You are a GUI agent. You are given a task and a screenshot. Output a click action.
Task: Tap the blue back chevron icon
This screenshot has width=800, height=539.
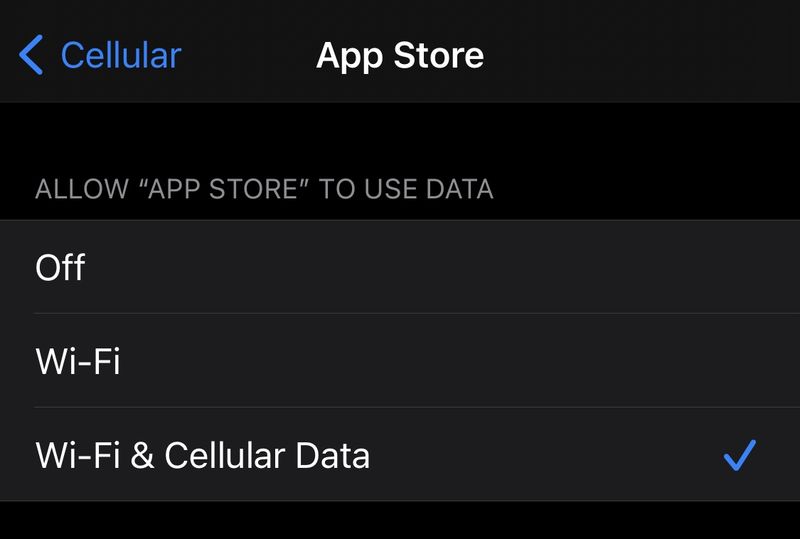click(x=31, y=55)
